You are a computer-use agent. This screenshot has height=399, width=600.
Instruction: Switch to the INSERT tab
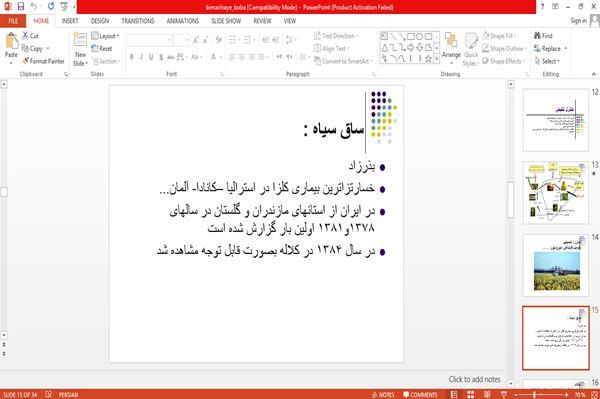(x=70, y=21)
